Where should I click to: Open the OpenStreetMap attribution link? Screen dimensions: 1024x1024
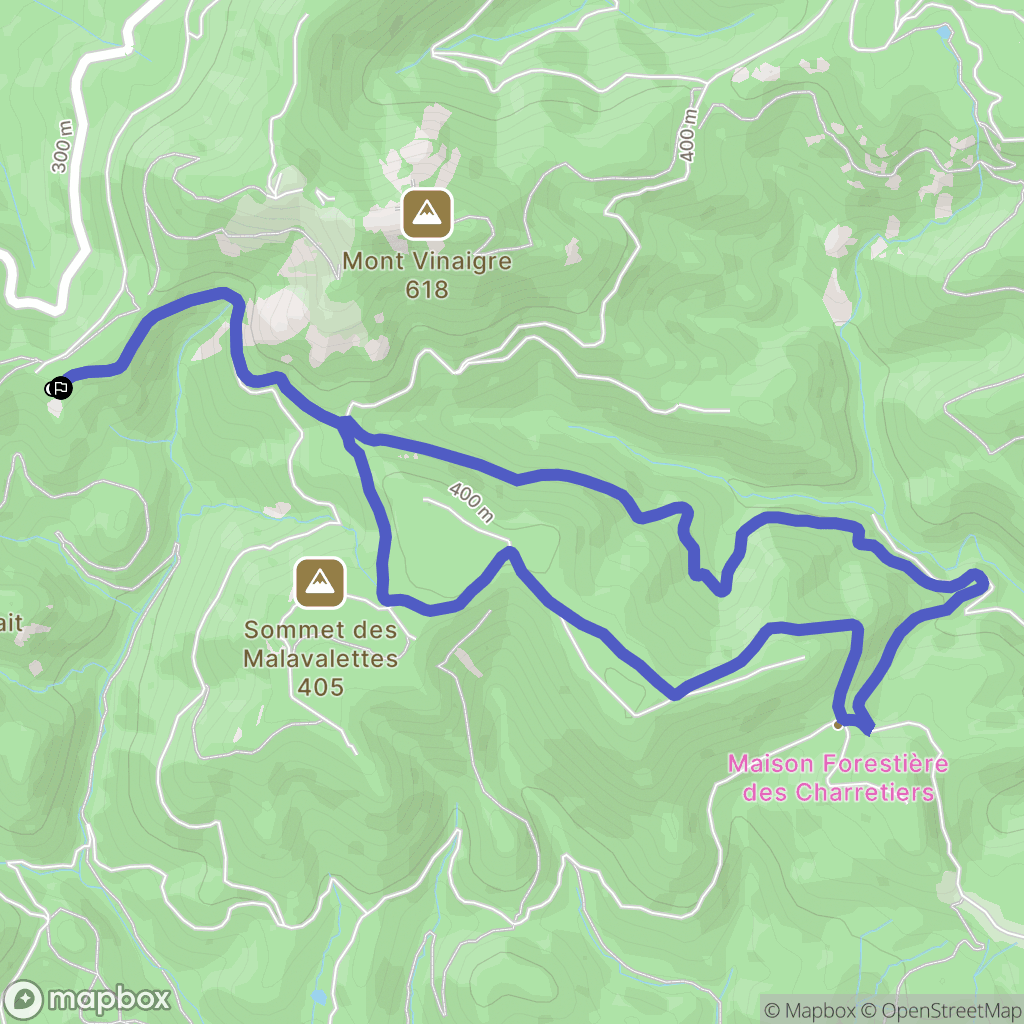coord(942,1010)
